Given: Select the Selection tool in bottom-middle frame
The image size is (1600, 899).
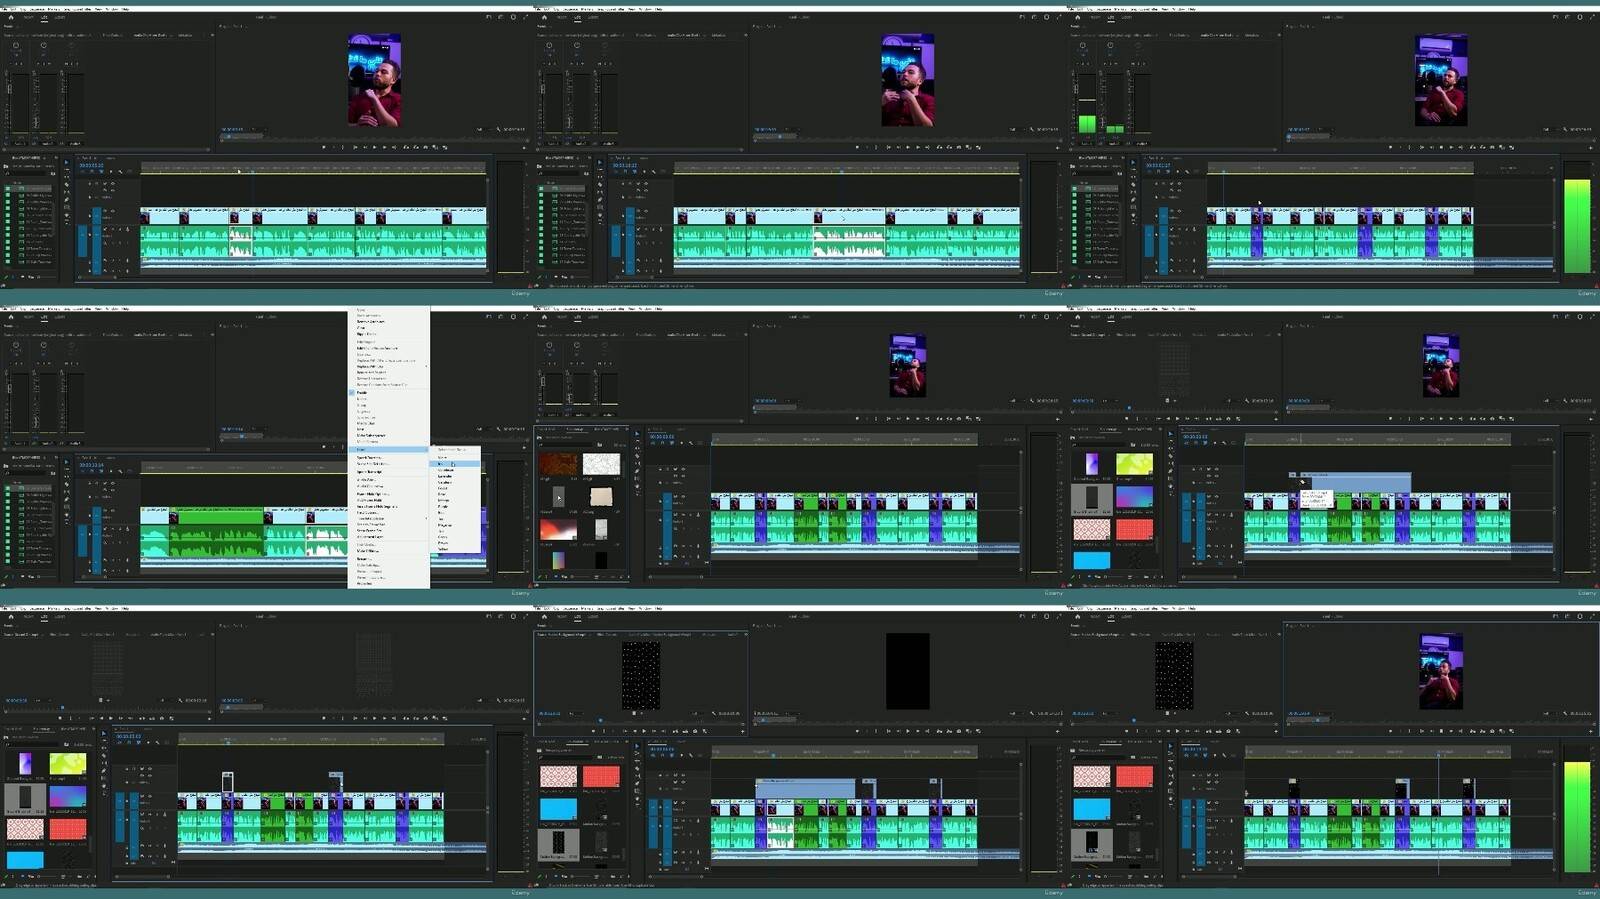Looking at the screenshot, I should (x=637, y=746).
